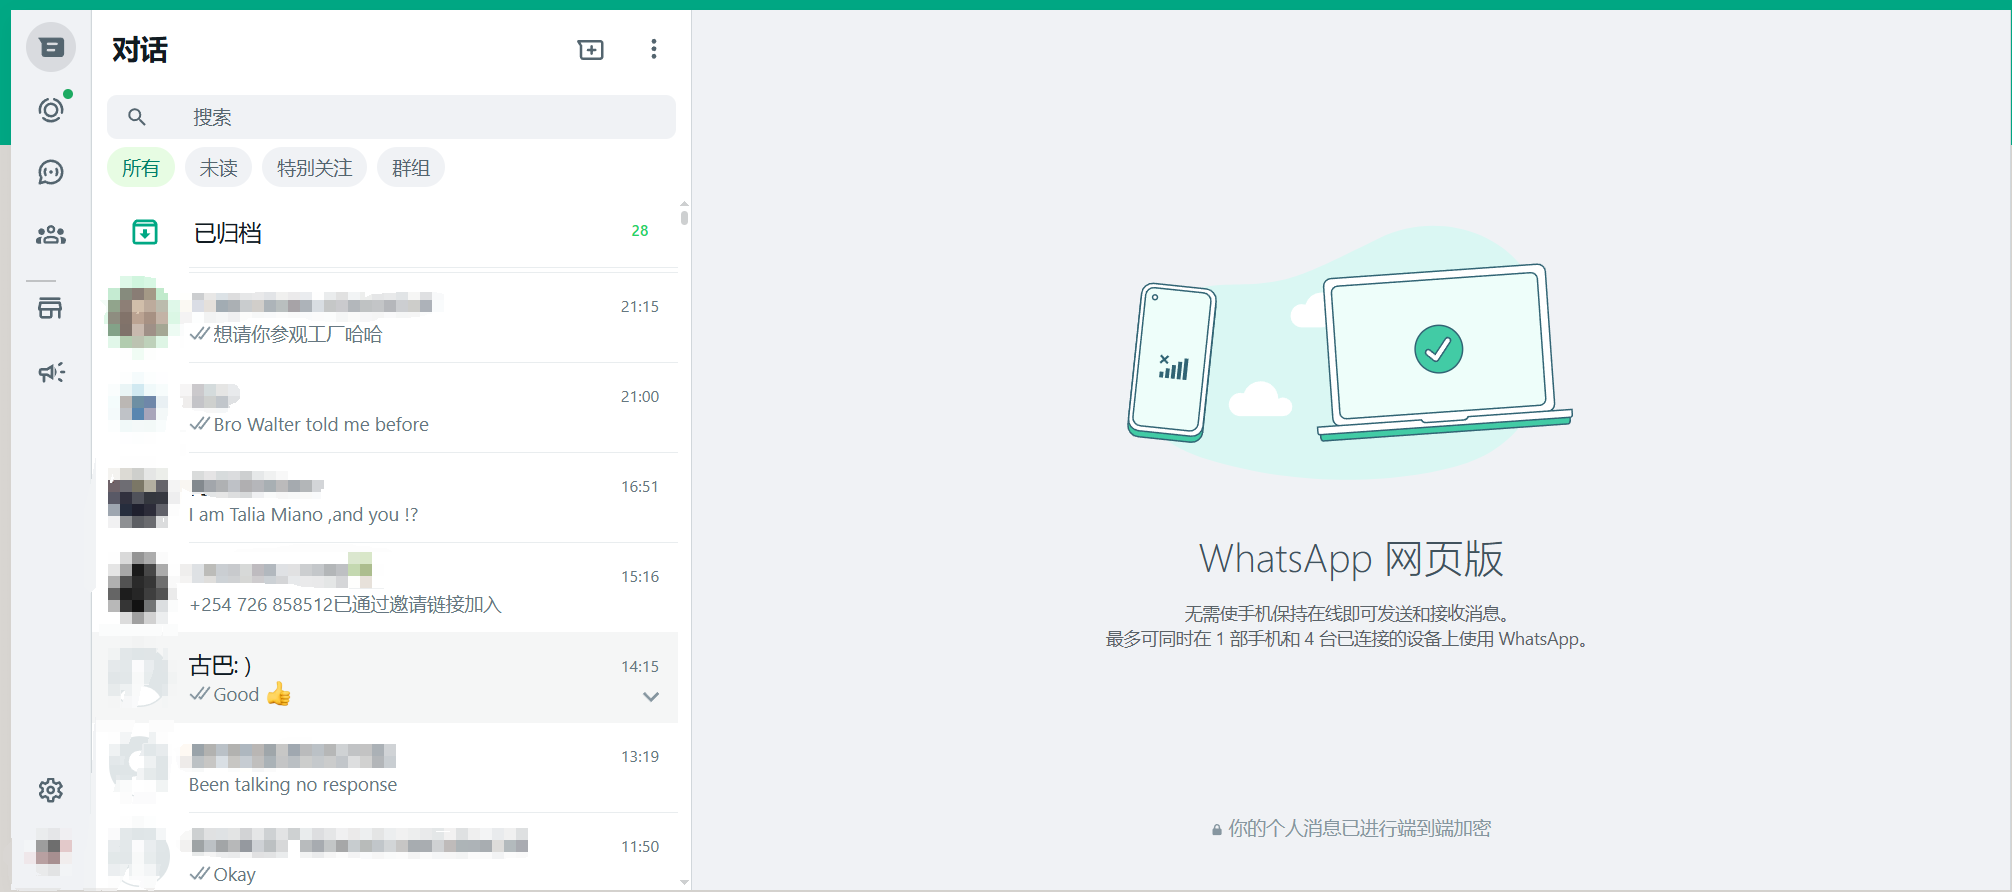
Task: Expand the chevron menu on 古巴 chat
Action: tap(651, 697)
